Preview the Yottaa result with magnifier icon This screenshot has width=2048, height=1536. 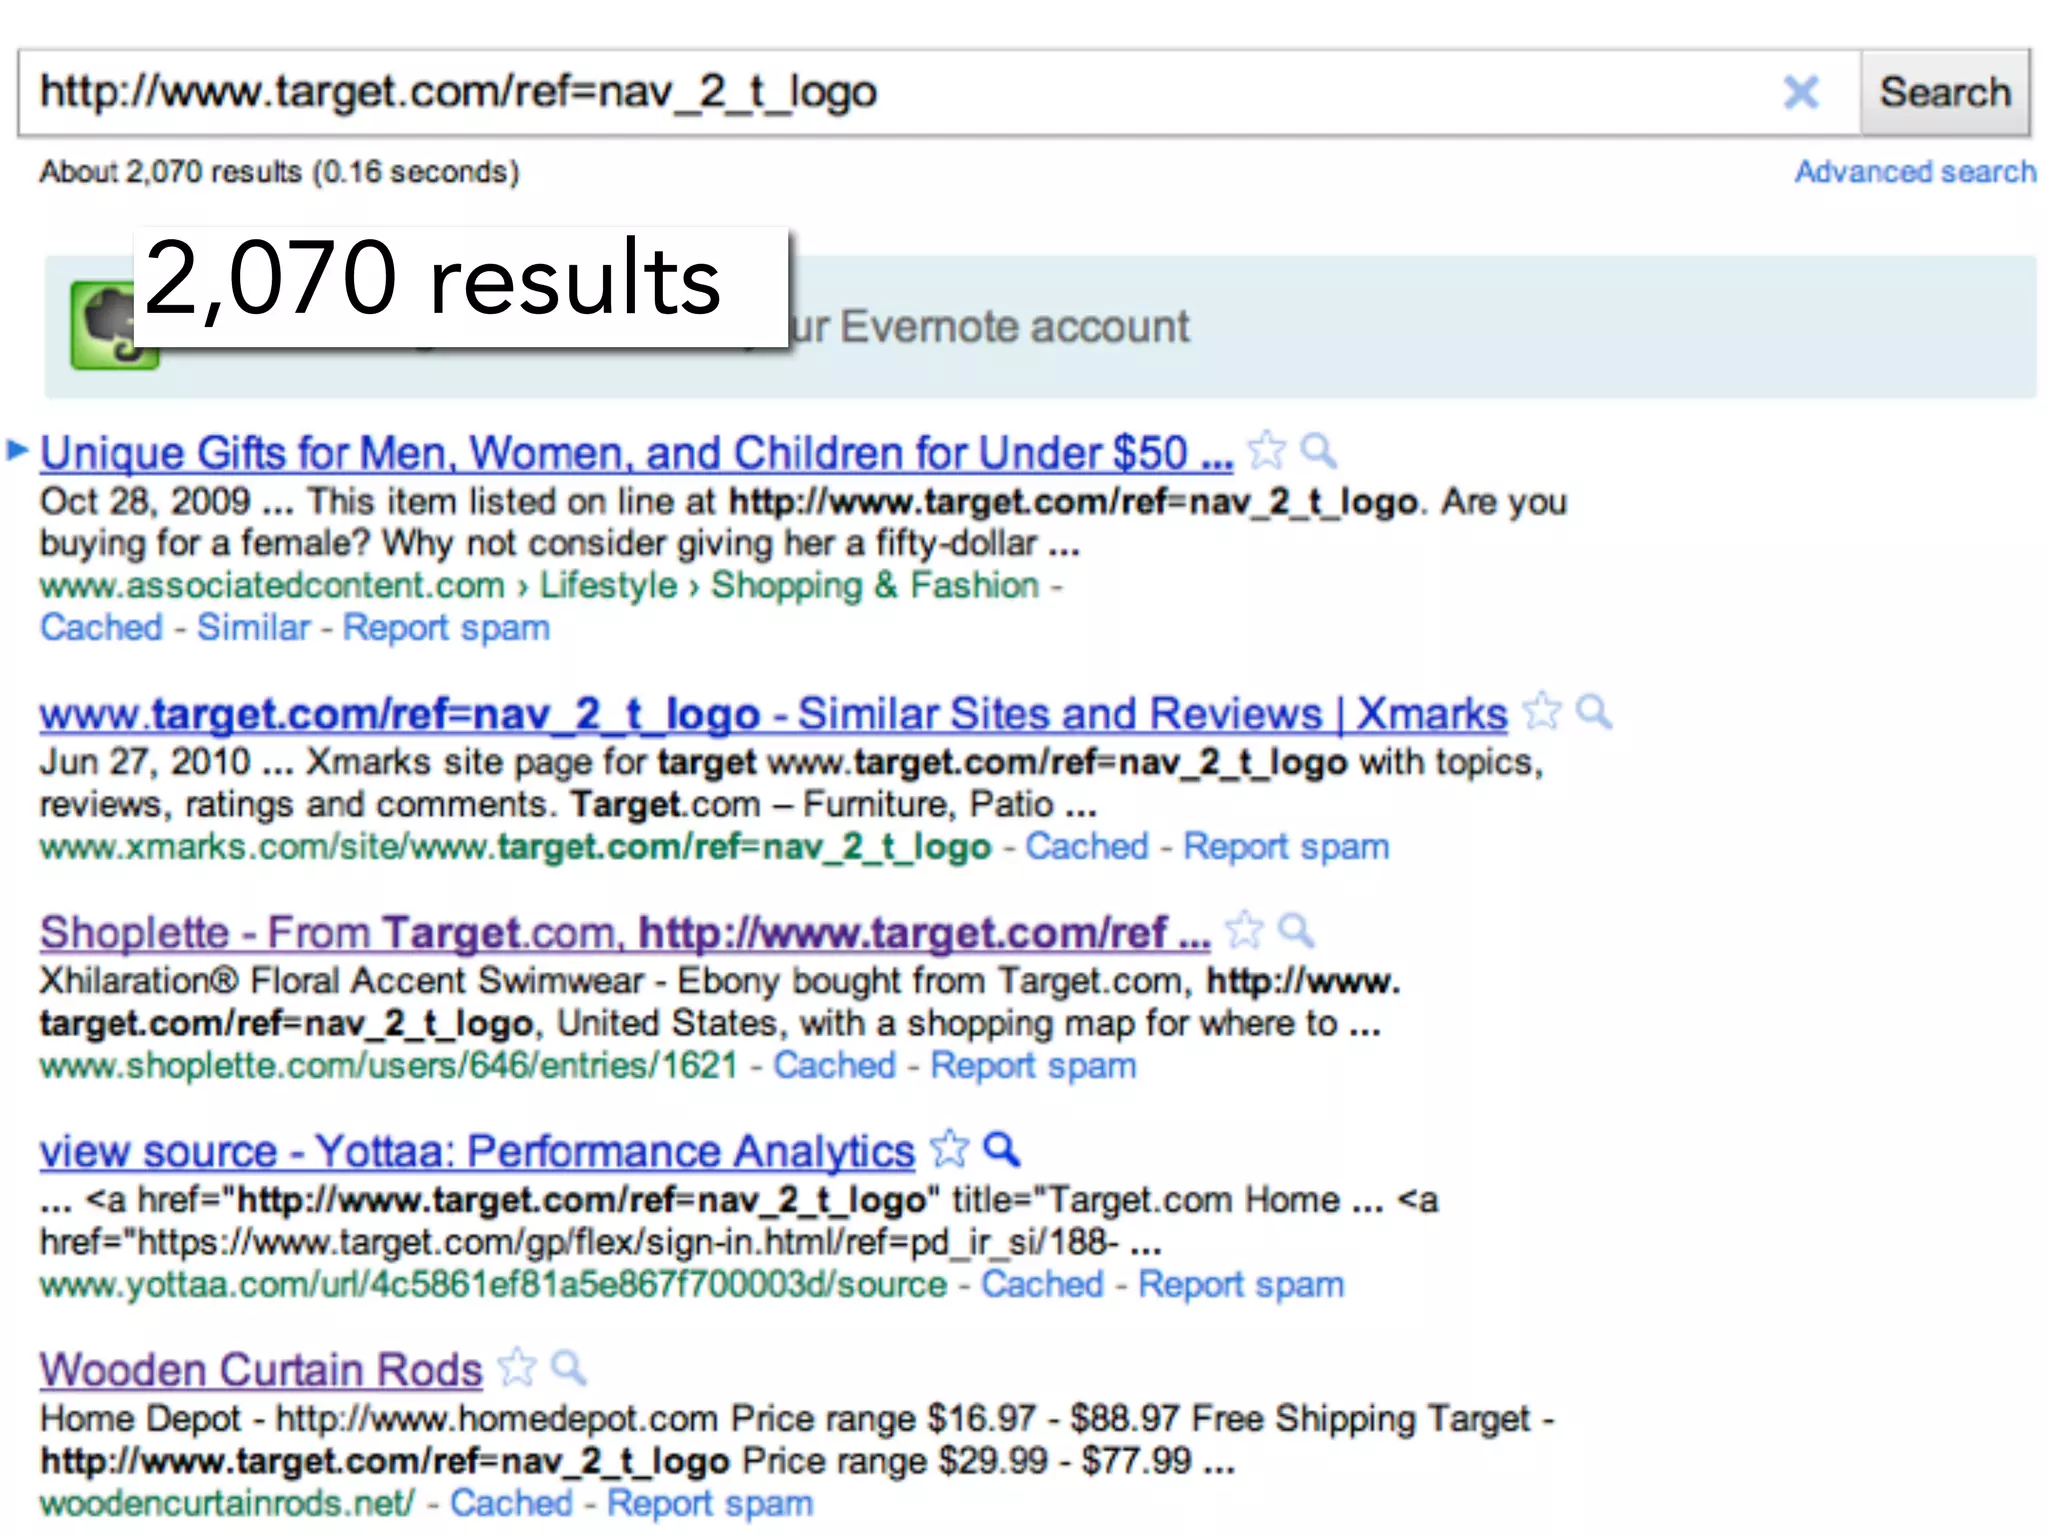pyautogui.click(x=1001, y=1150)
